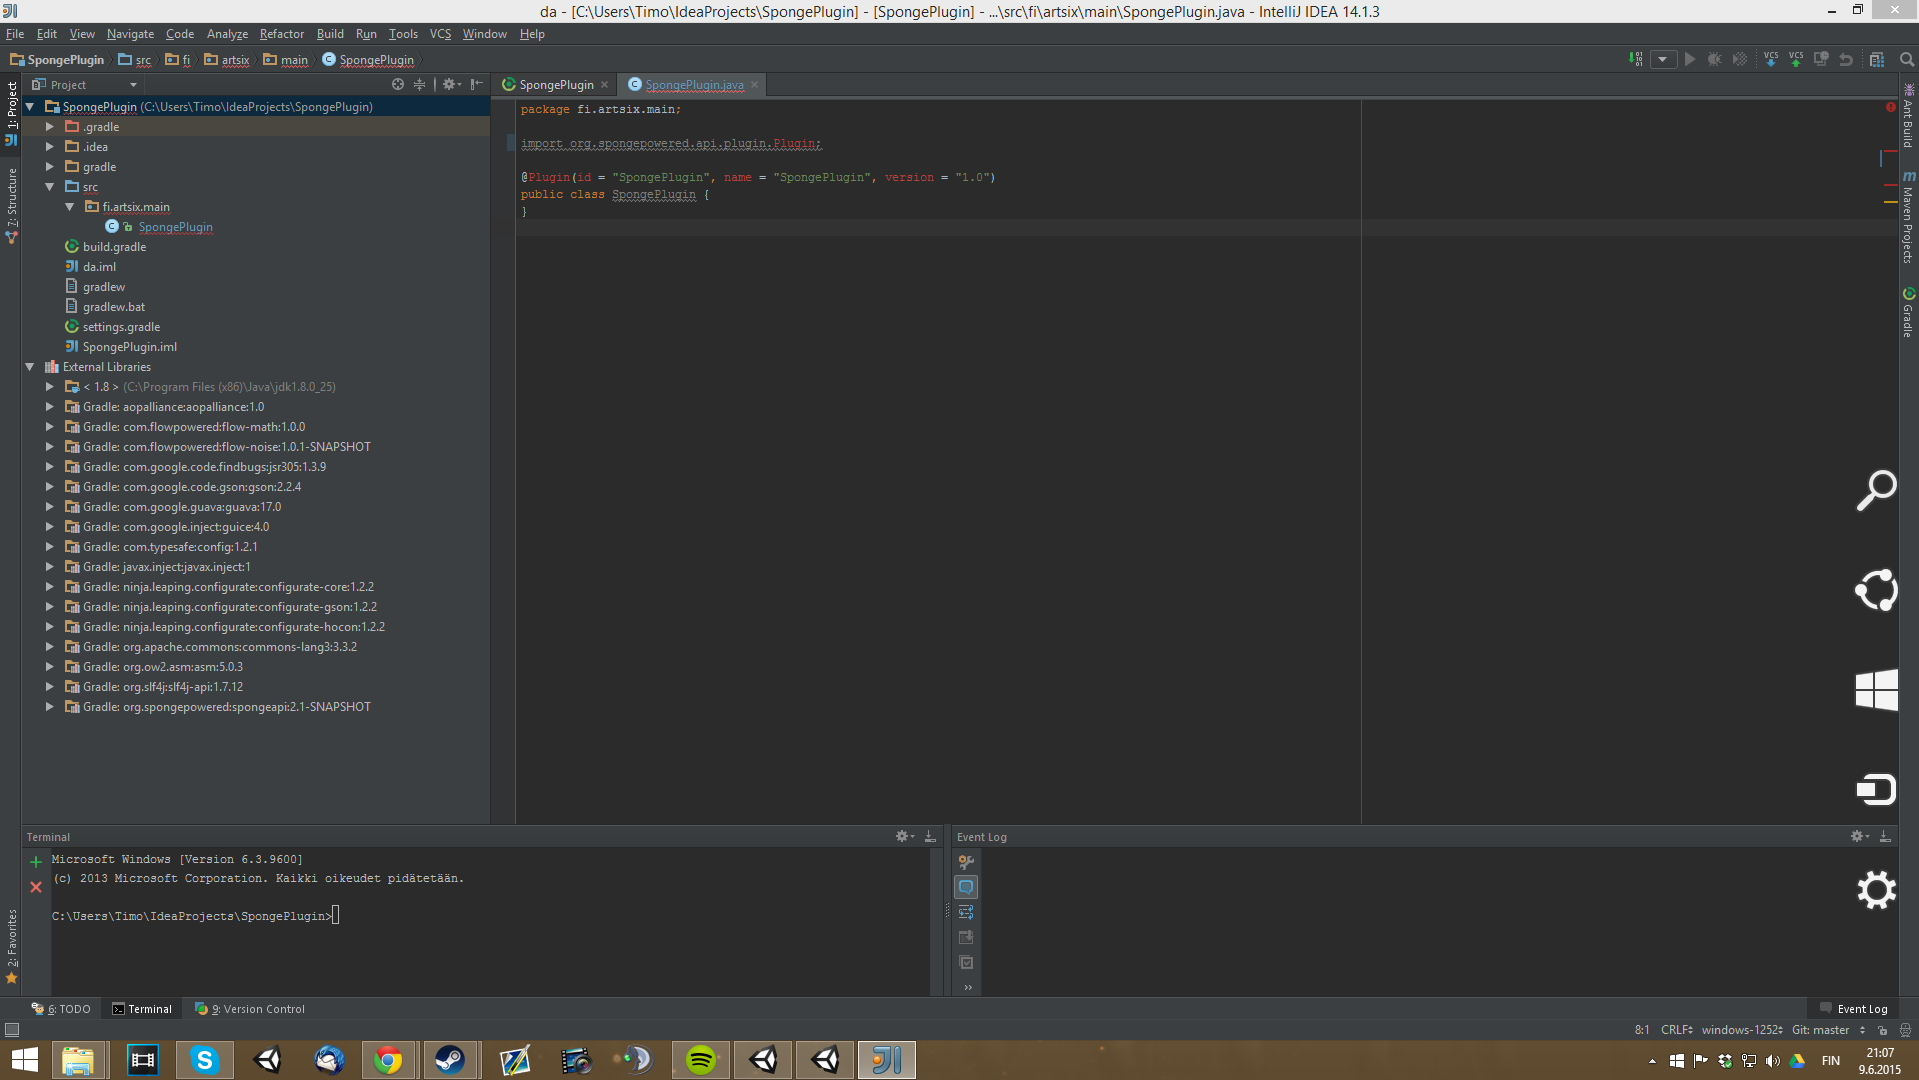This screenshot has height=1080, width=1919.
Task: Open the File menu
Action: pos(15,33)
